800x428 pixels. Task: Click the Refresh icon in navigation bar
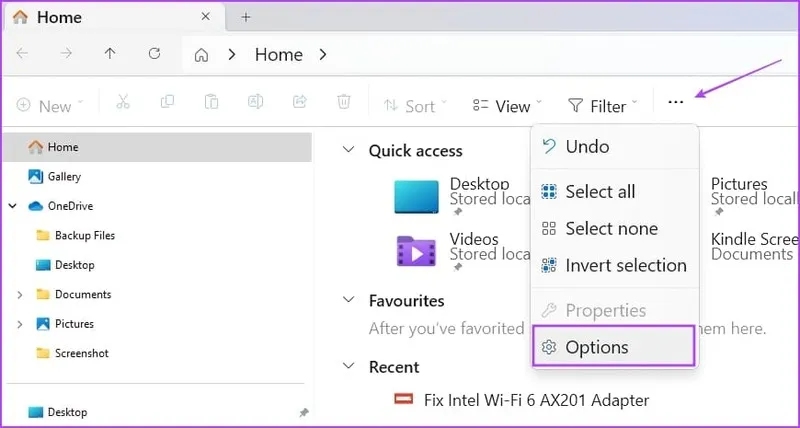[154, 54]
